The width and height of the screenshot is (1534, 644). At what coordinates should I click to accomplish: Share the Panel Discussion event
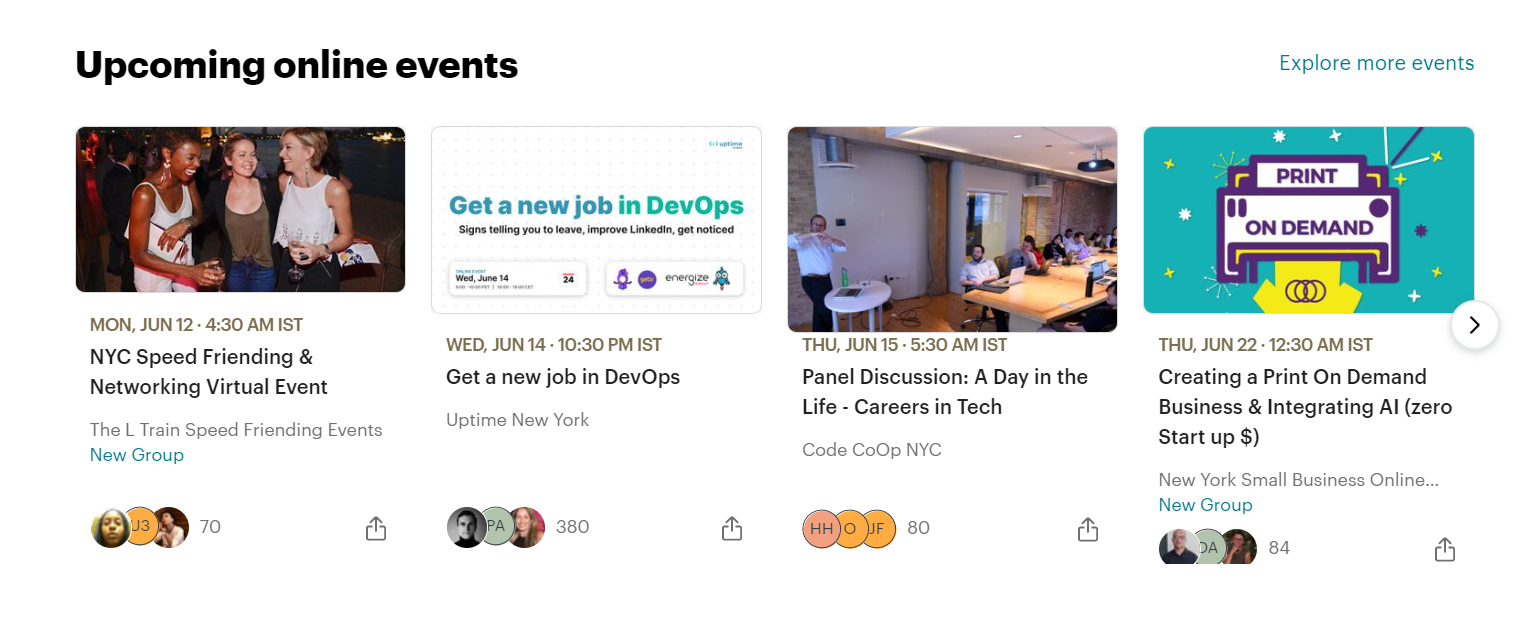coord(1088,529)
